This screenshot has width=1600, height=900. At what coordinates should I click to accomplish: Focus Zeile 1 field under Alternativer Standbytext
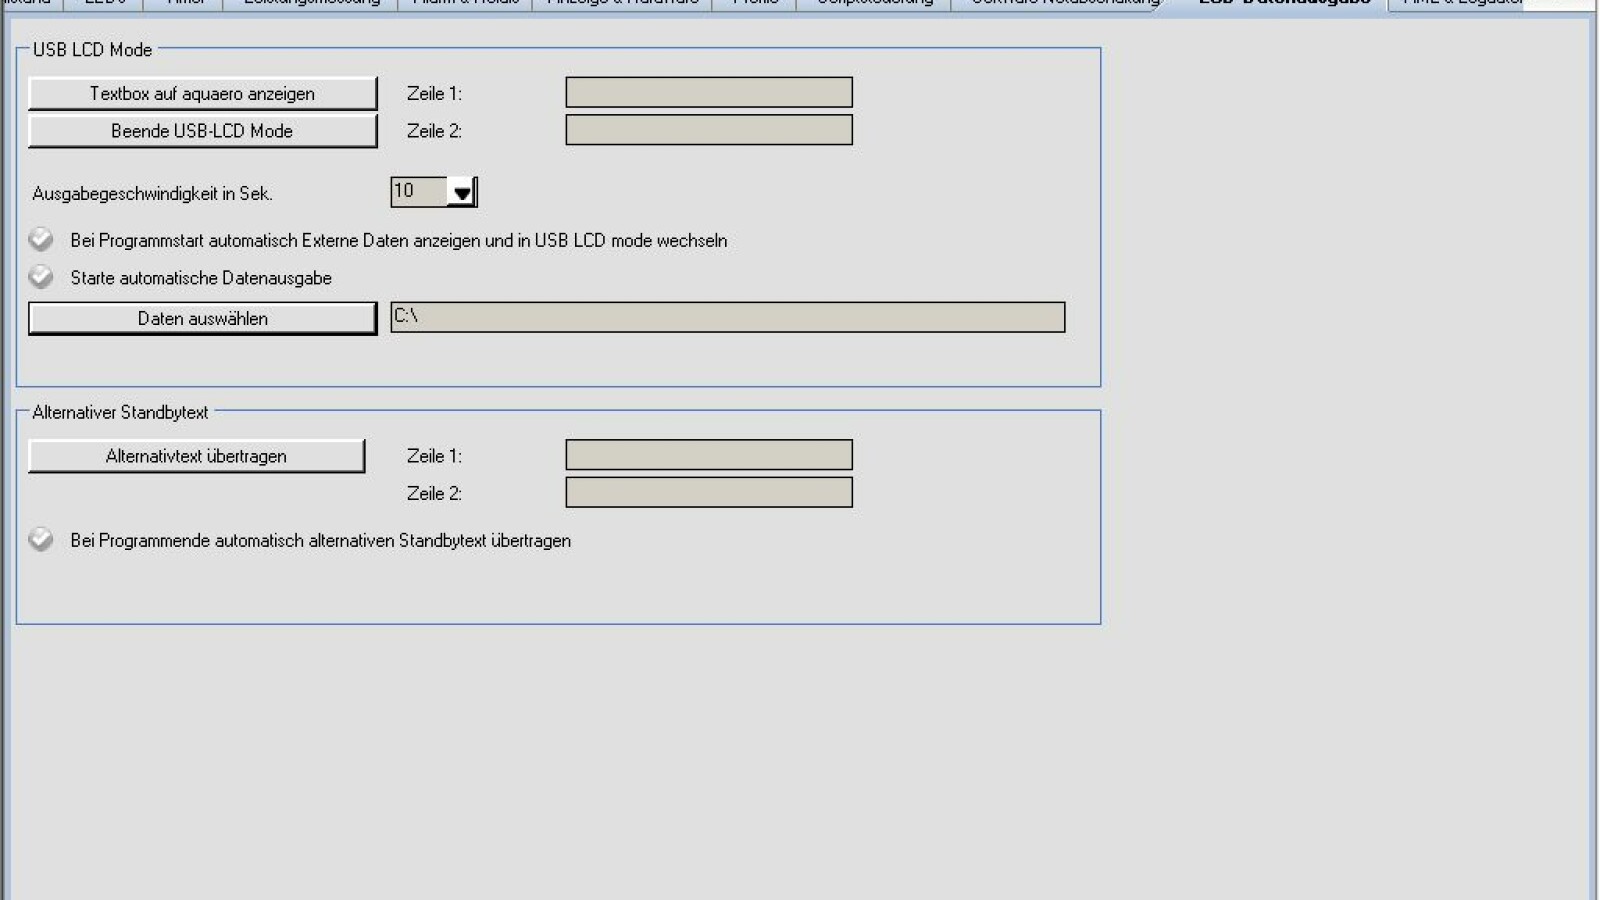tap(708, 455)
